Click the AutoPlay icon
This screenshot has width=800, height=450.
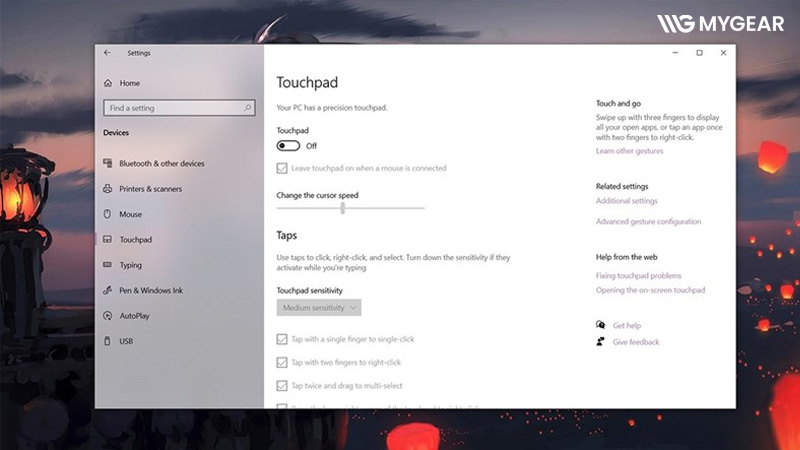click(108, 315)
